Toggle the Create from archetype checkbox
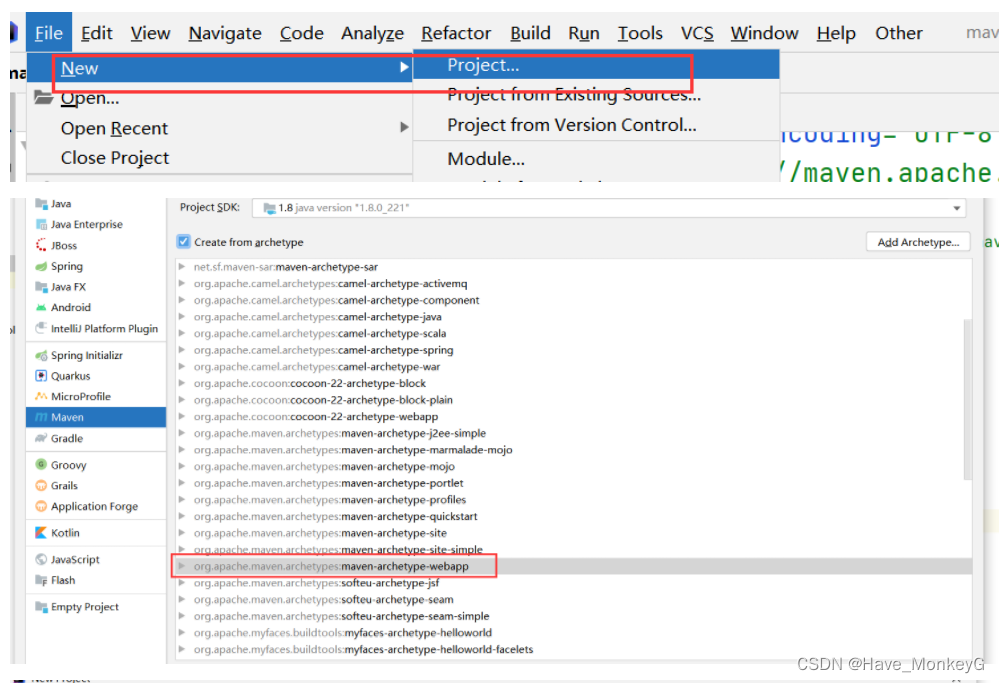Image resolution: width=999 pixels, height=683 pixels. click(x=183, y=241)
